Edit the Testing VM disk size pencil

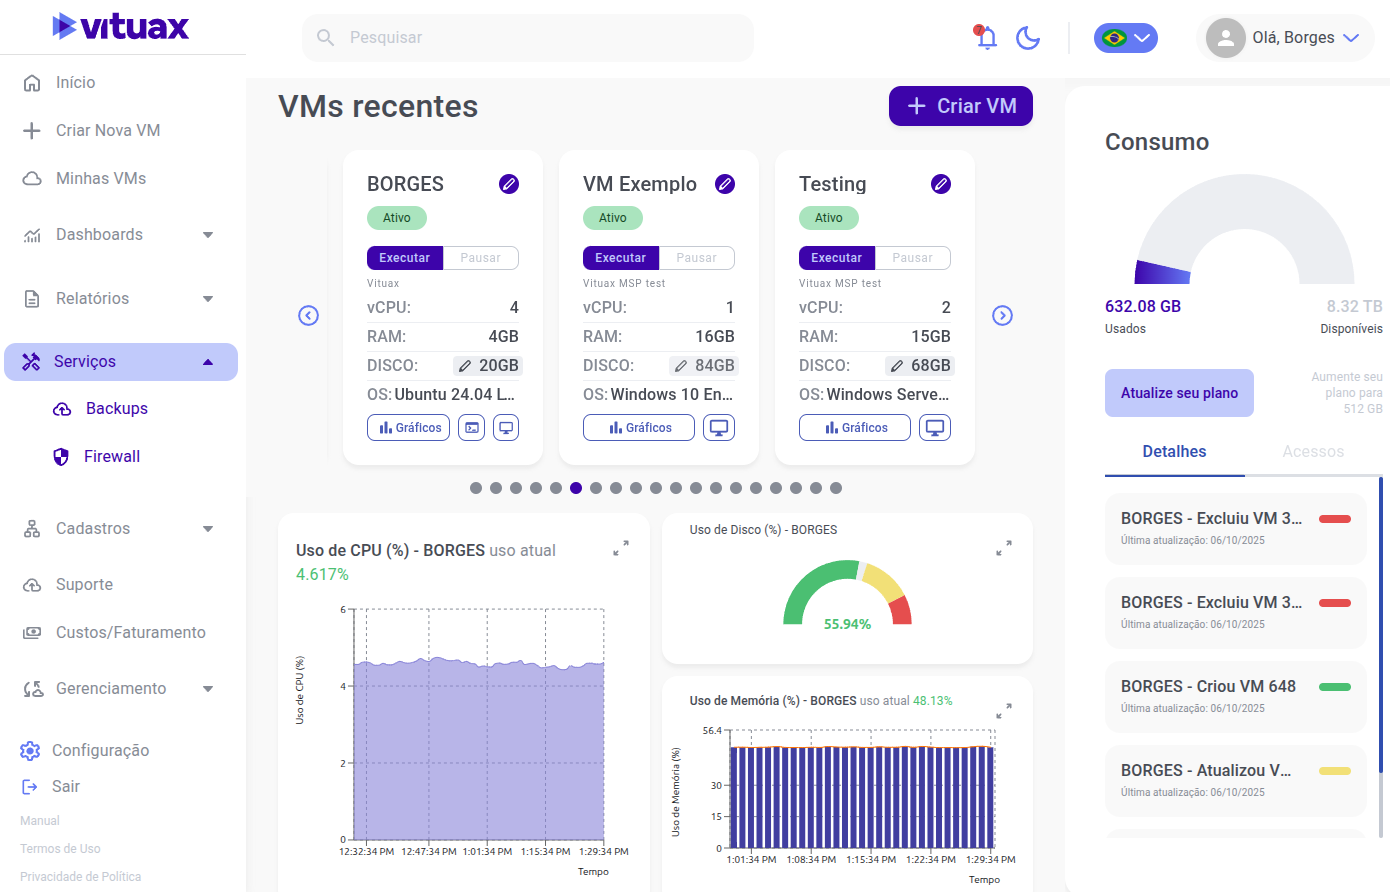pyautogui.click(x=897, y=366)
